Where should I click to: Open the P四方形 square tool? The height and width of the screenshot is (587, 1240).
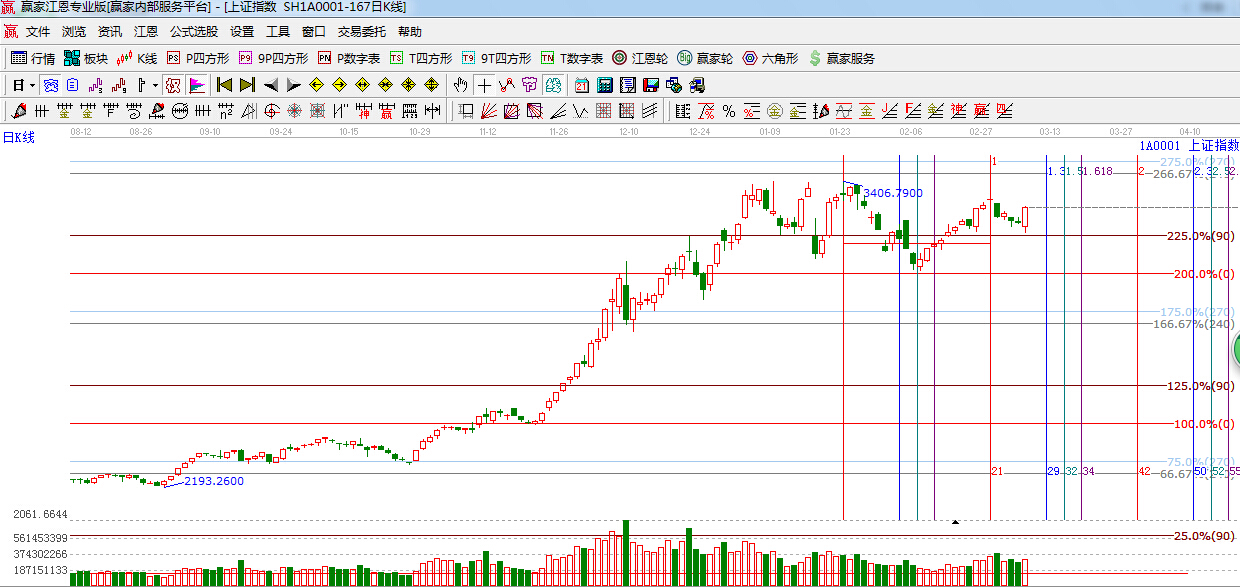(x=197, y=58)
